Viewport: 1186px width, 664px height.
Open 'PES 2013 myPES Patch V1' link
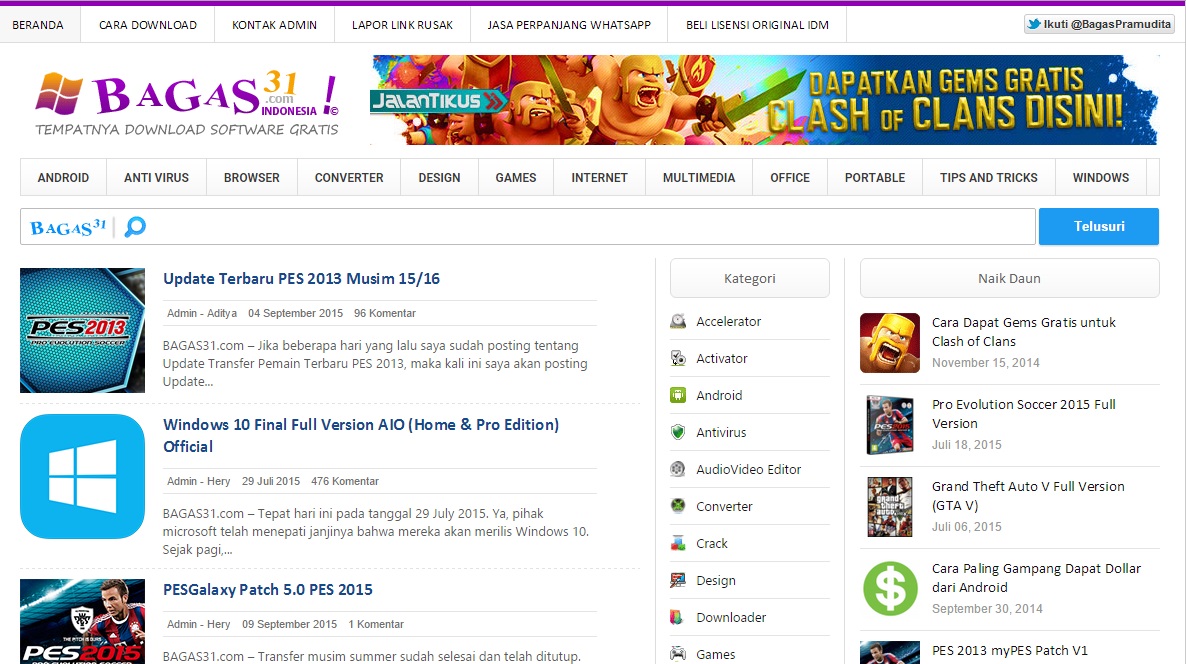pyautogui.click(x=1009, y=650)
